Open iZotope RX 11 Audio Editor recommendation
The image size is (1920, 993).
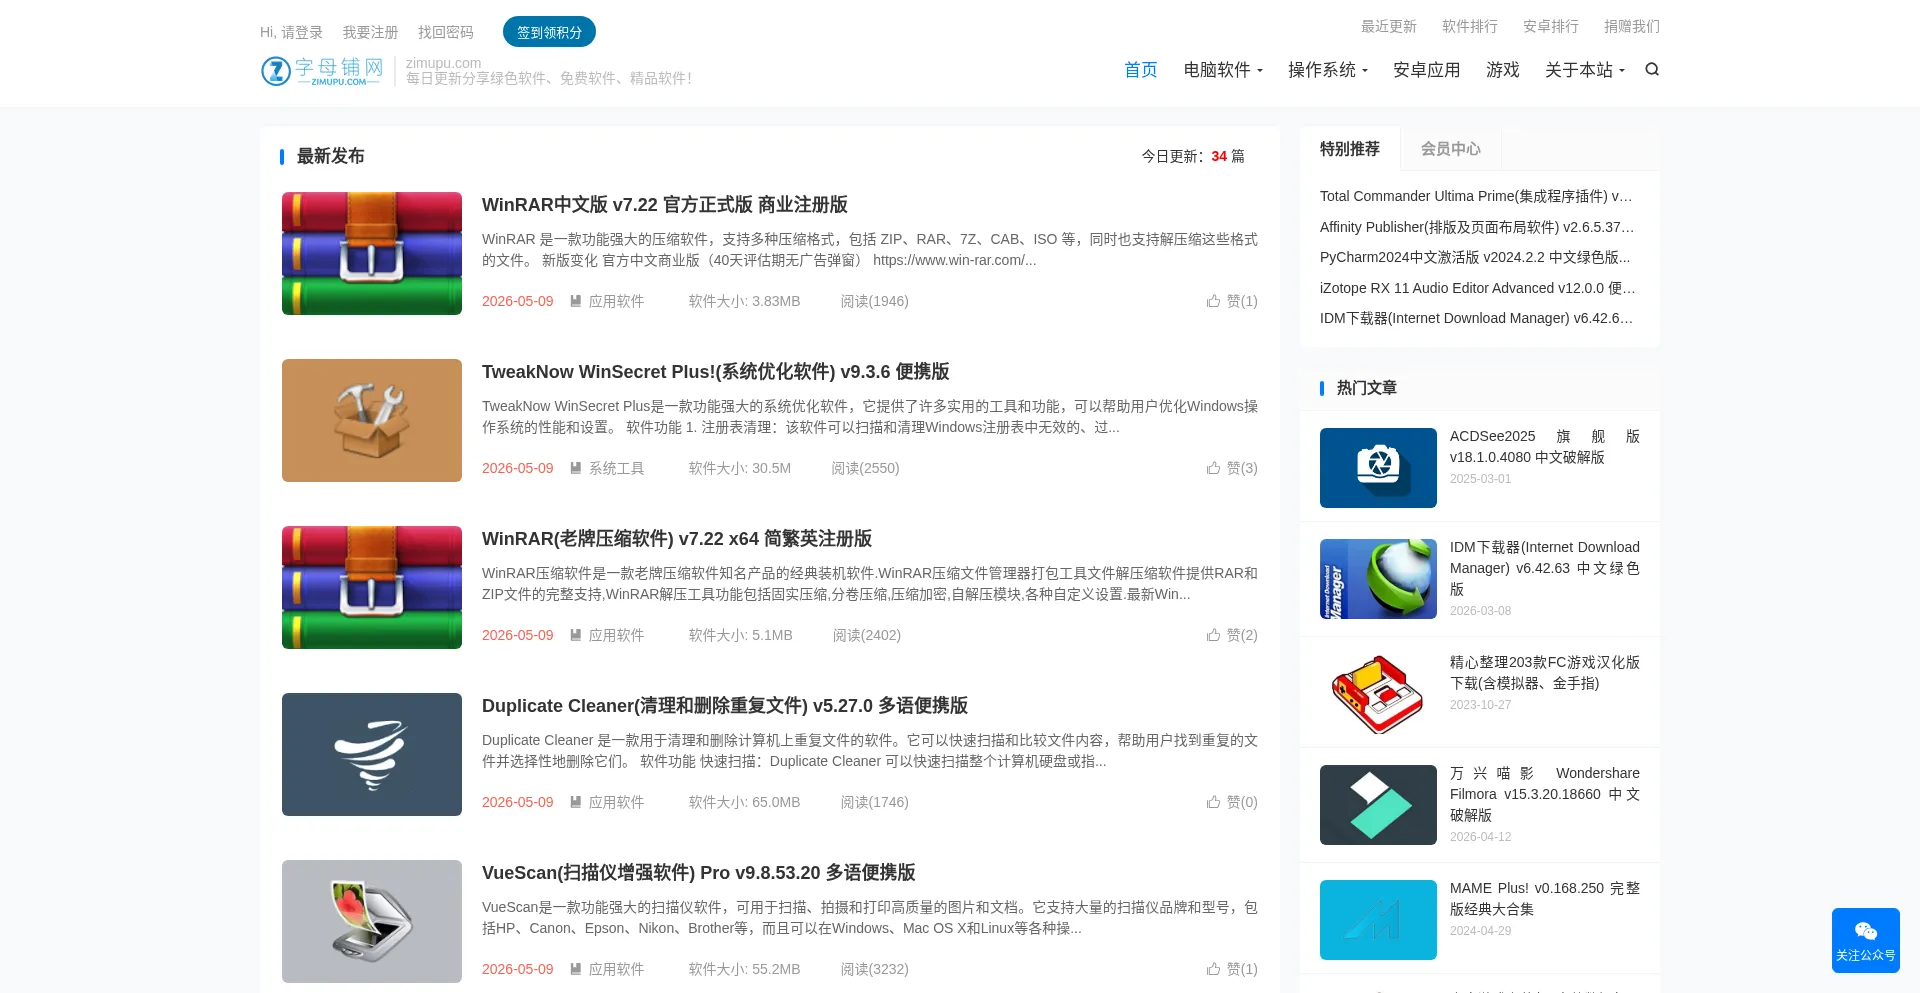click(x=1478, y=288)
